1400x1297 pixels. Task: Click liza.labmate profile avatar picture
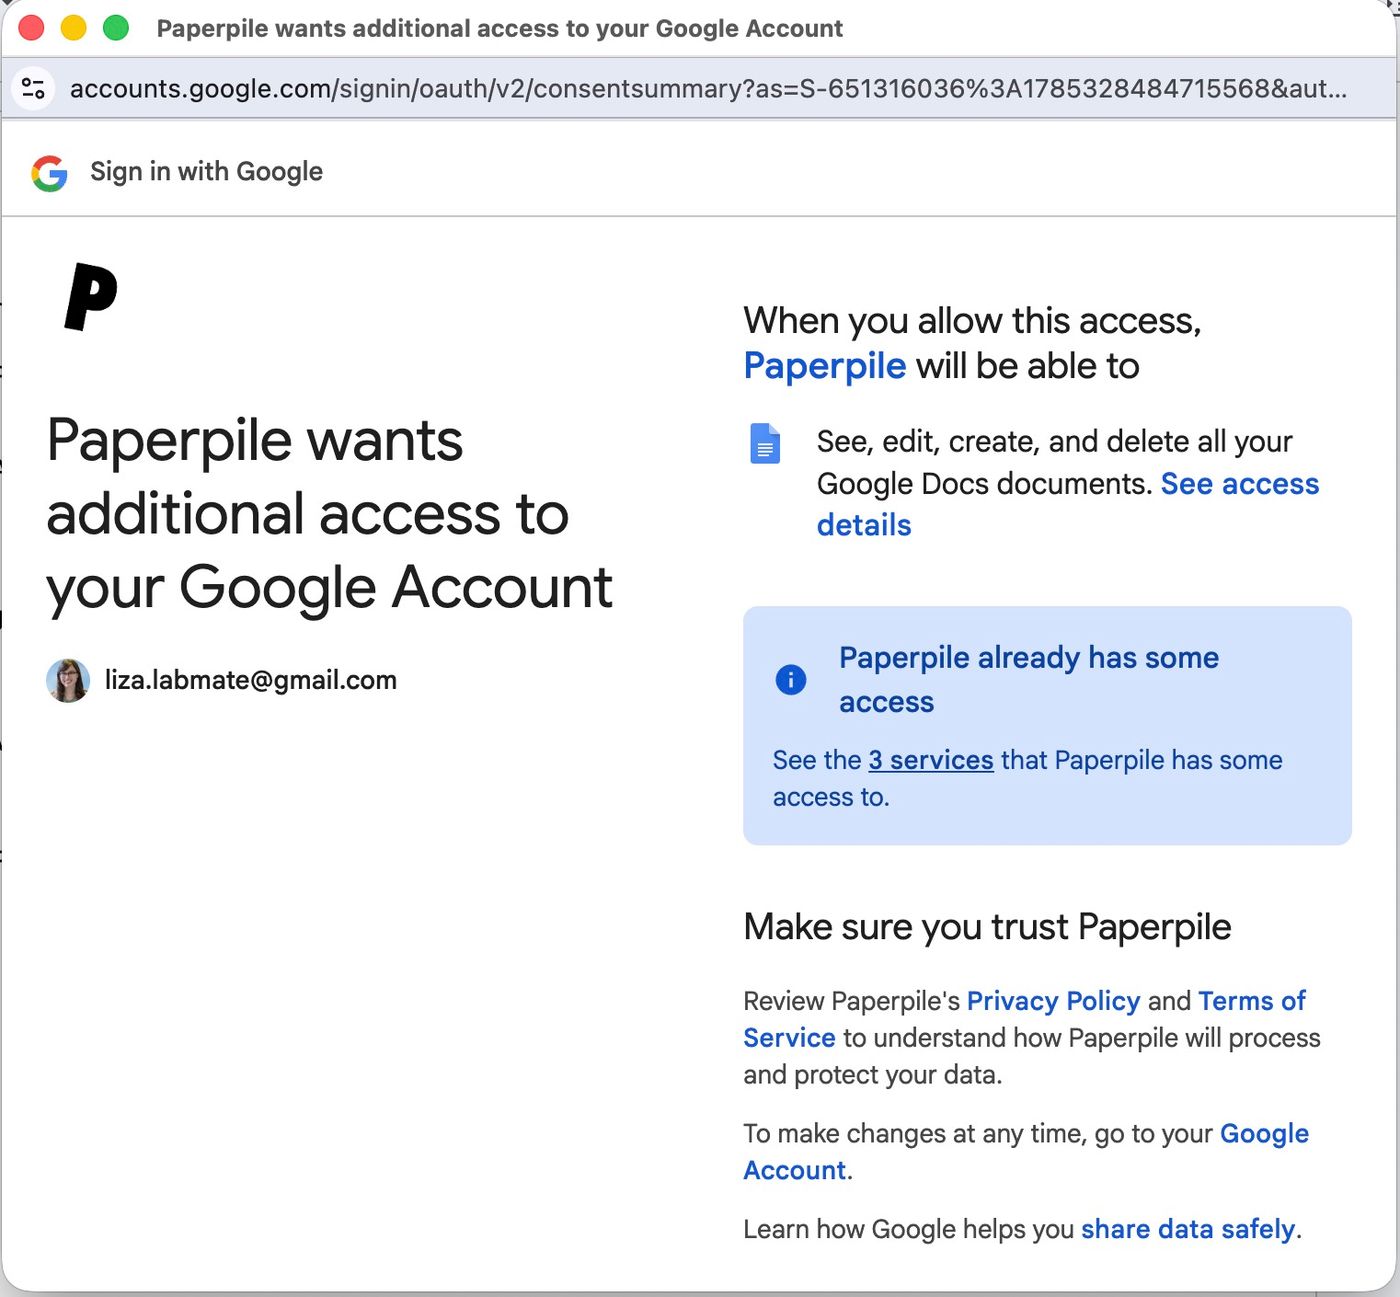click(68, 681)
